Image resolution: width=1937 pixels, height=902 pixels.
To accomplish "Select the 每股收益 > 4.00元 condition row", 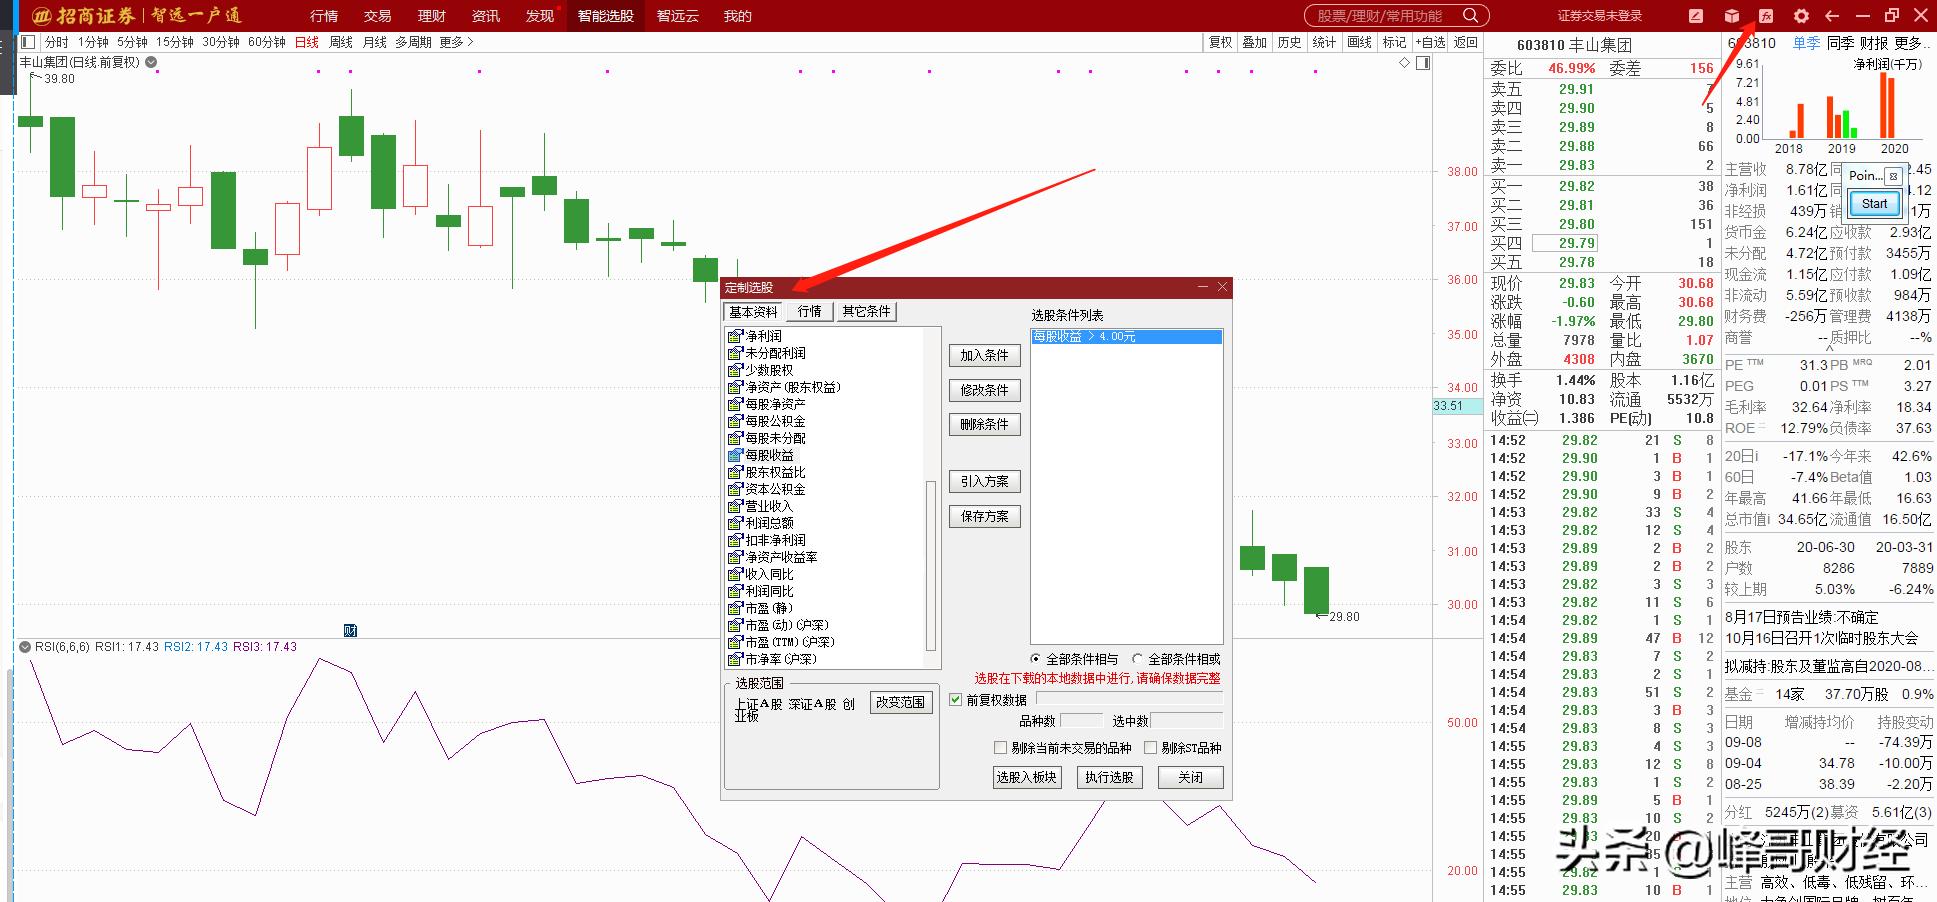I will coord(1126,337).
